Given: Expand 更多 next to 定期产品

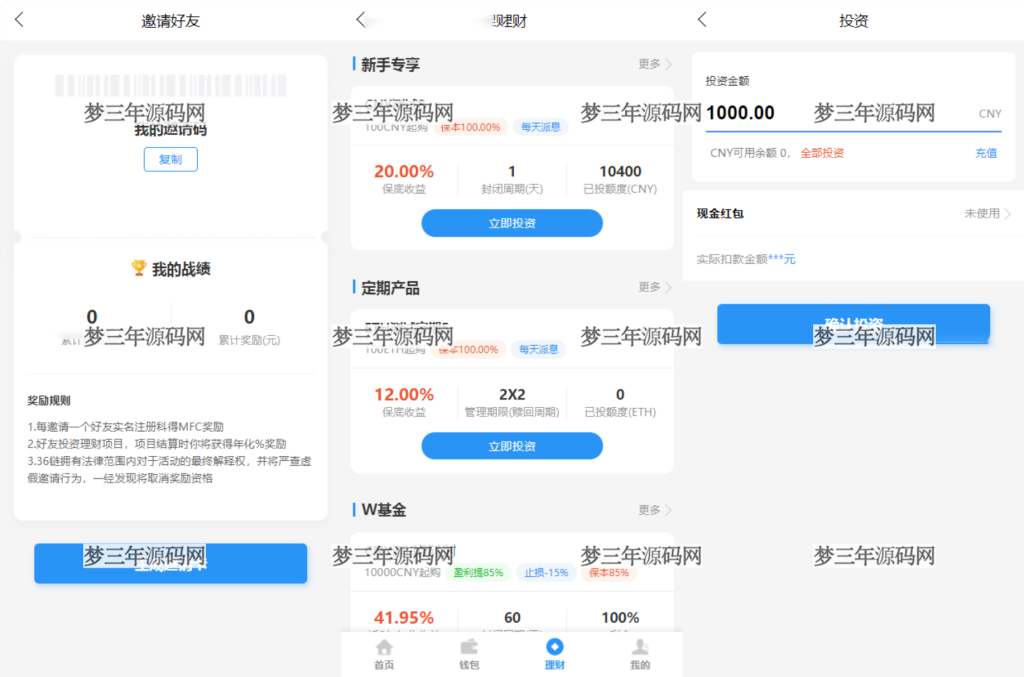Looking at the screenshot, I should tap(650, 287).
